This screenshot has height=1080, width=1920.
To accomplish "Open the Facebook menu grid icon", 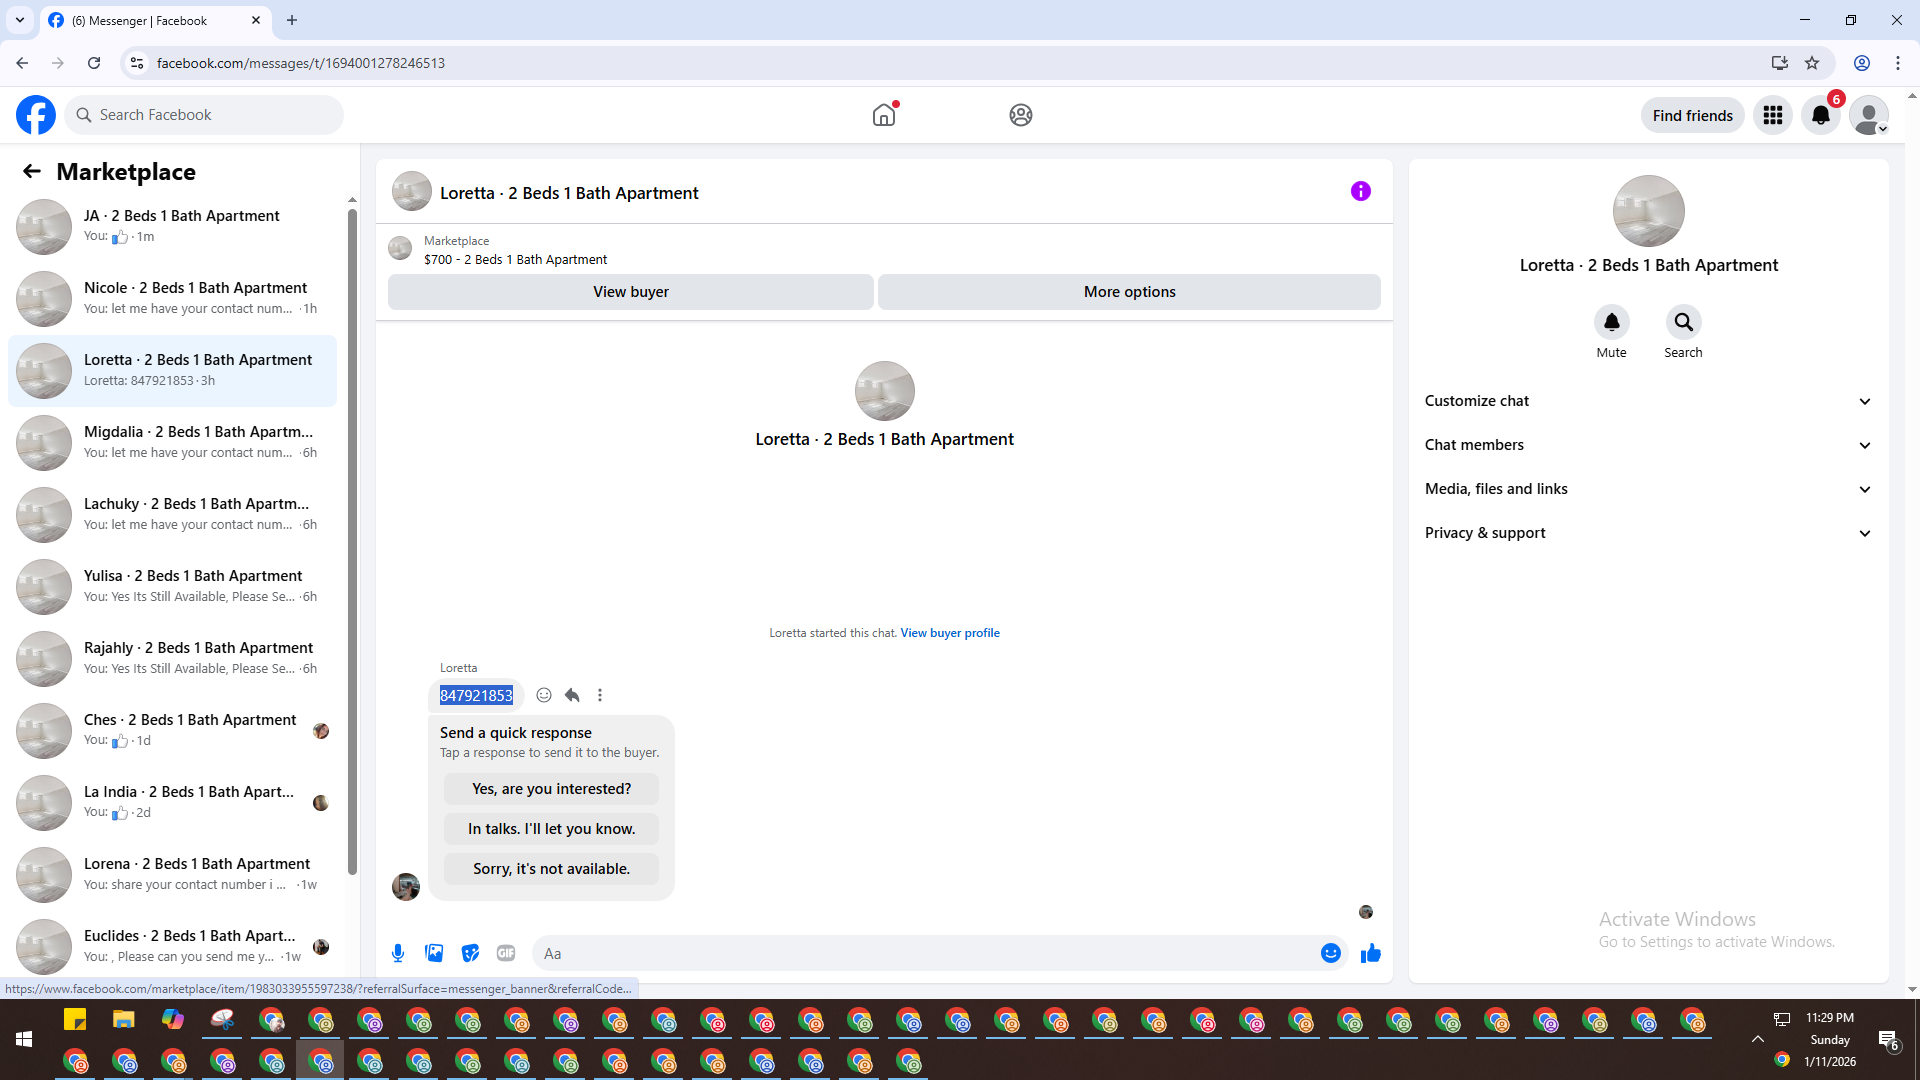I will [1773, 115].
